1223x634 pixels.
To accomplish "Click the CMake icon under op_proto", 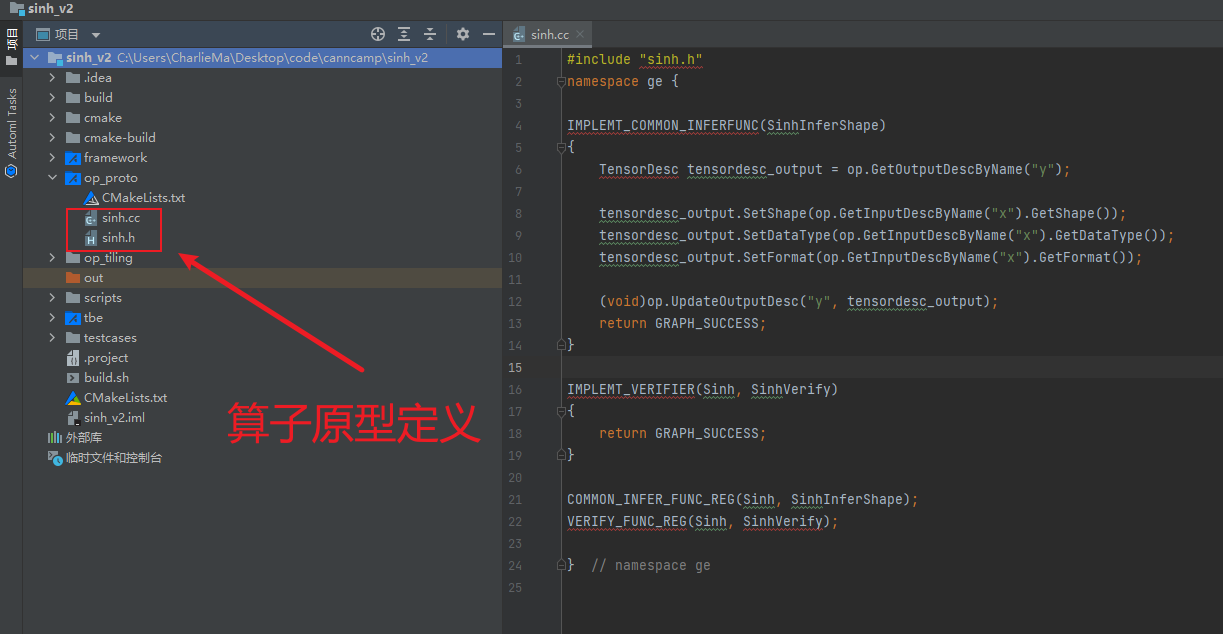I will pos(91,198).
